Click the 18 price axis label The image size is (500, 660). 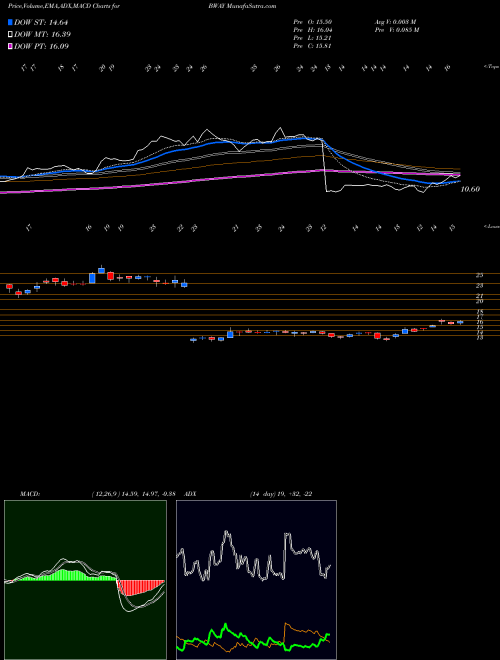pos(479,312)
